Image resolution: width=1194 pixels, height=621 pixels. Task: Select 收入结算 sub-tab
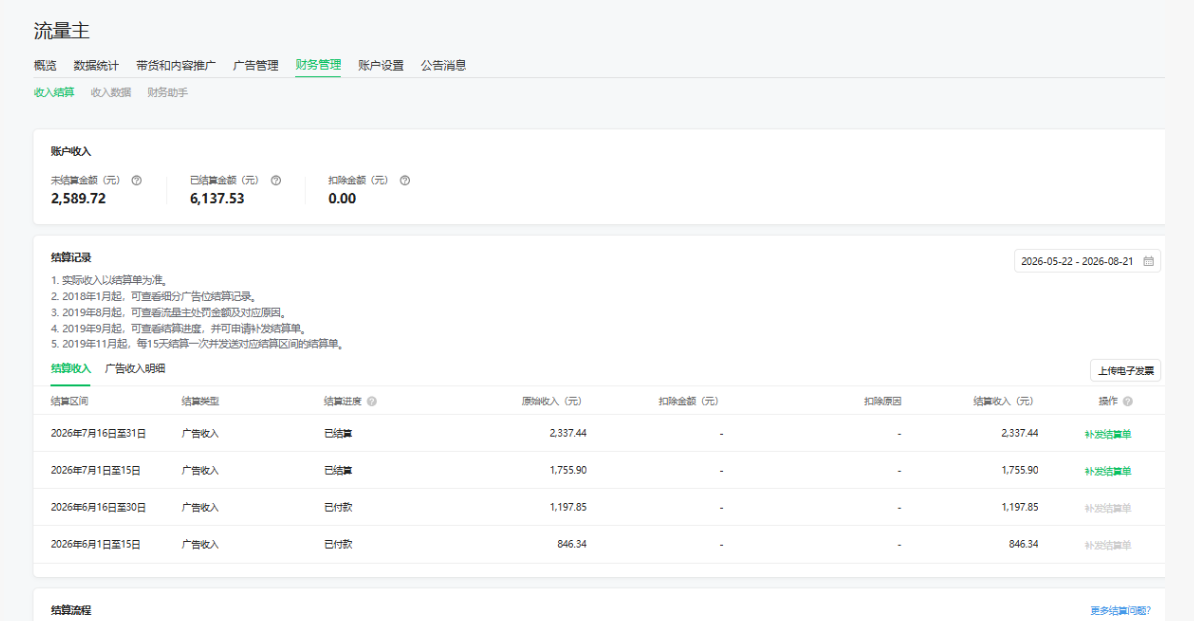(54, 92)
